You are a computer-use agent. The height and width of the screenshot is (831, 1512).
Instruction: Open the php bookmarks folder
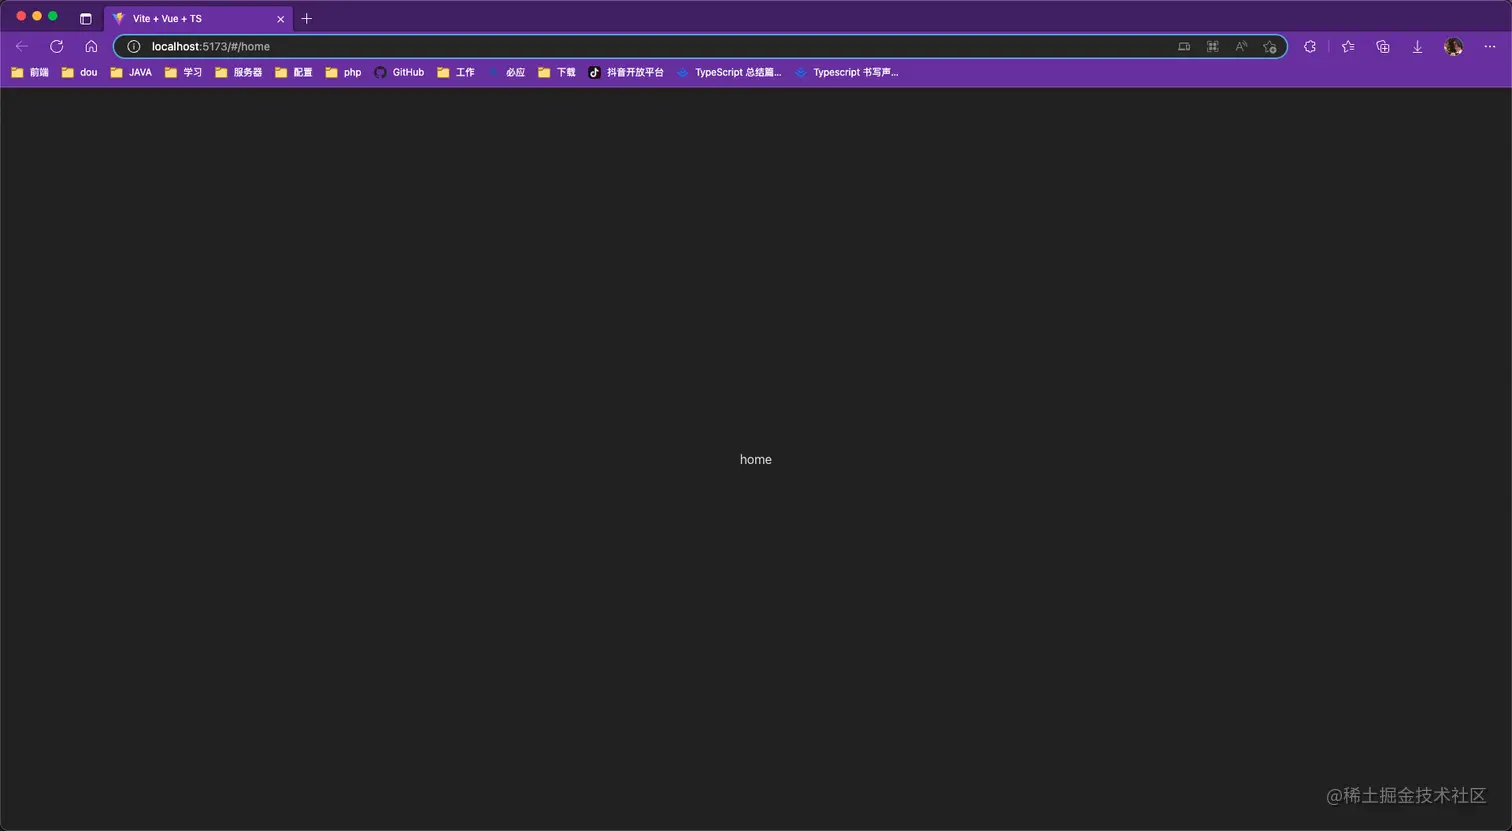(x=344, y=72)
